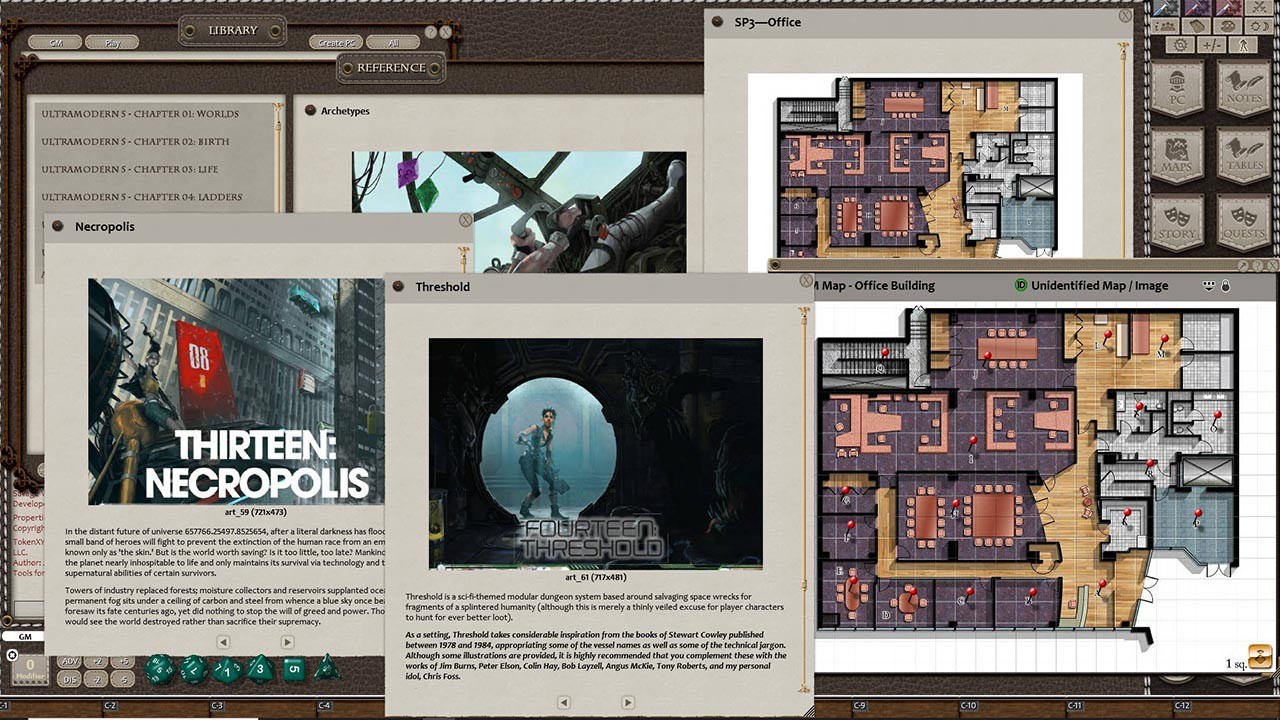
Task: Open the Library
Action: coord(231,29)
